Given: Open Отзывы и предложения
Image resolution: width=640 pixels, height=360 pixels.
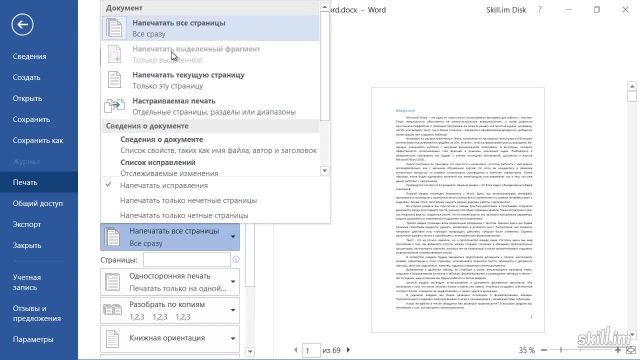Looking at the screenshot, I should pyautogui.click(x=37, y=313).
